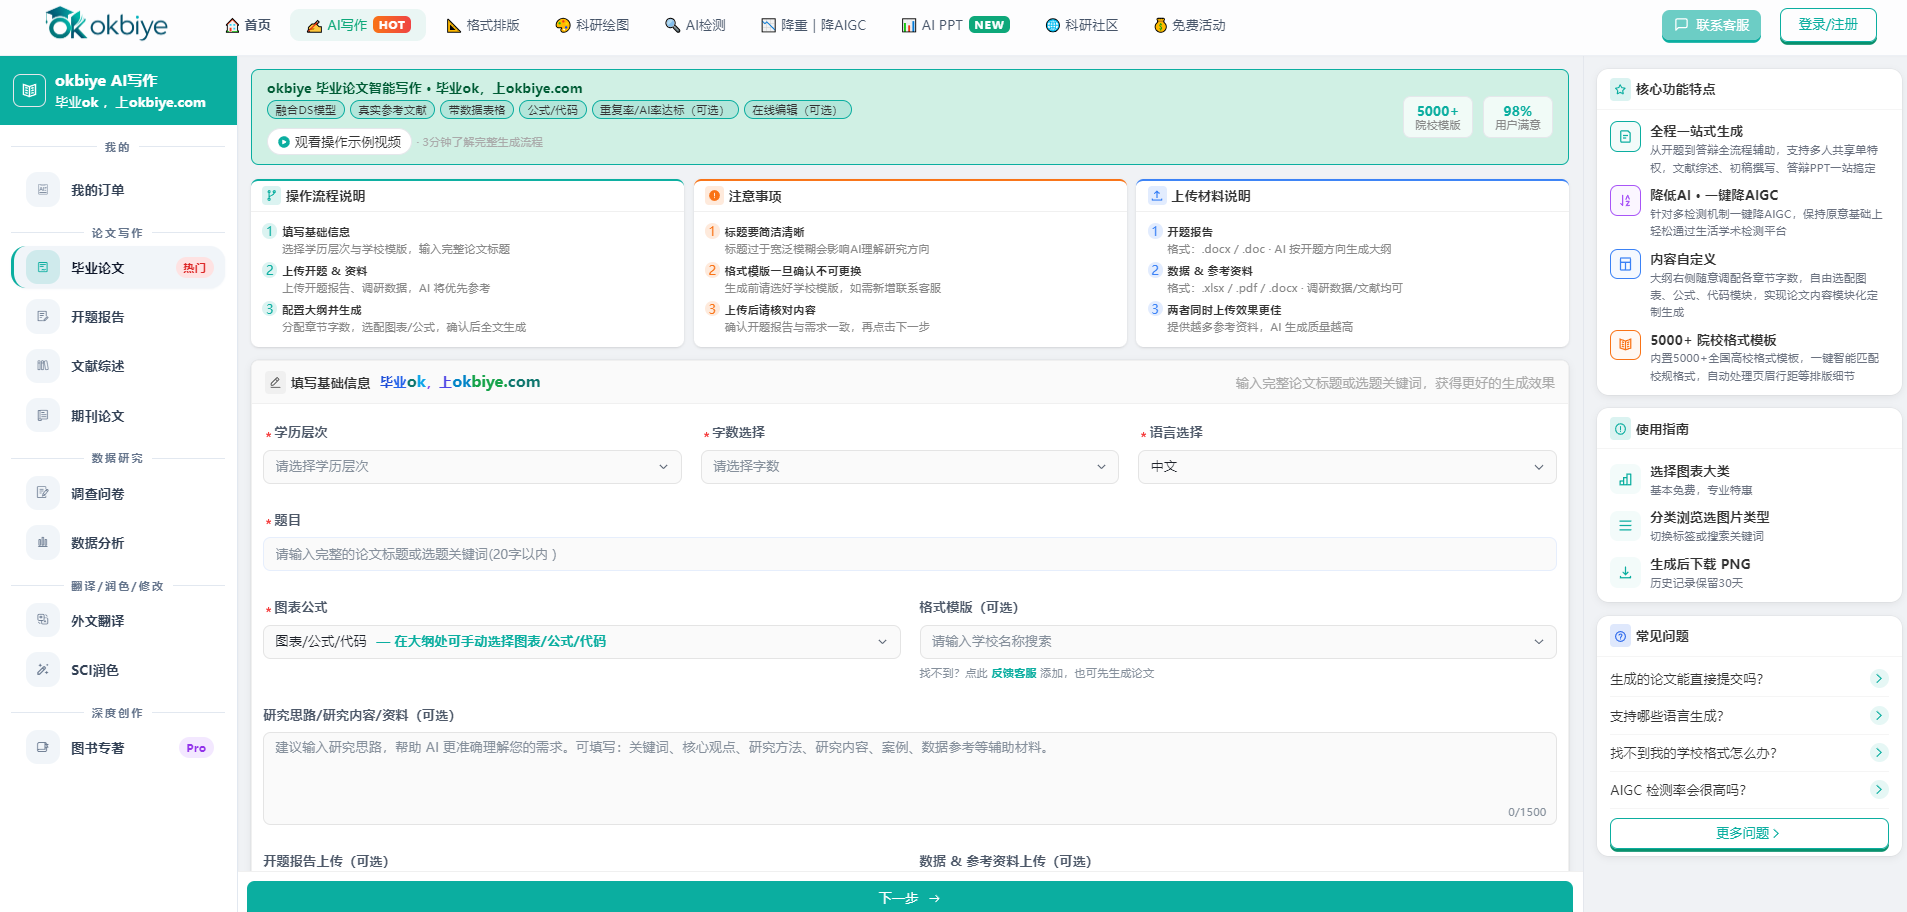
Task: Click the 5000+ 院校格式模板 feature icon
Action: pos(1625,344)
